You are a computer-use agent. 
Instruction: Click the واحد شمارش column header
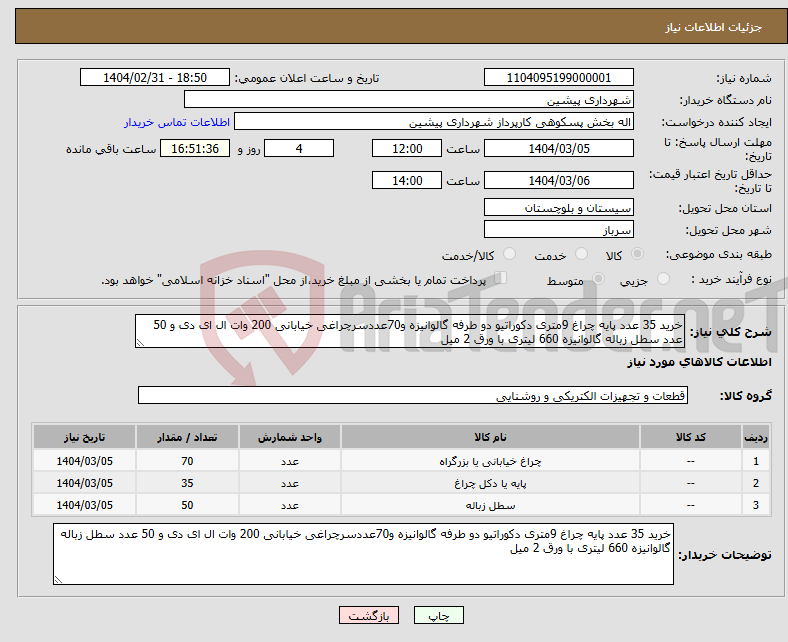289,437
